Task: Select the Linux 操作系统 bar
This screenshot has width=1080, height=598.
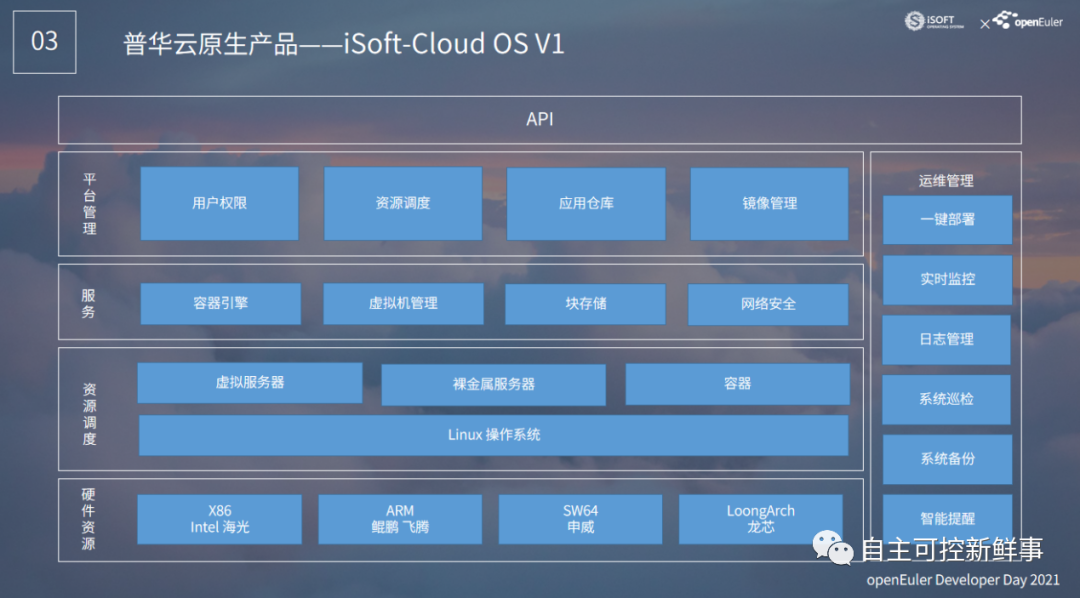Action: tap(493, 435)
